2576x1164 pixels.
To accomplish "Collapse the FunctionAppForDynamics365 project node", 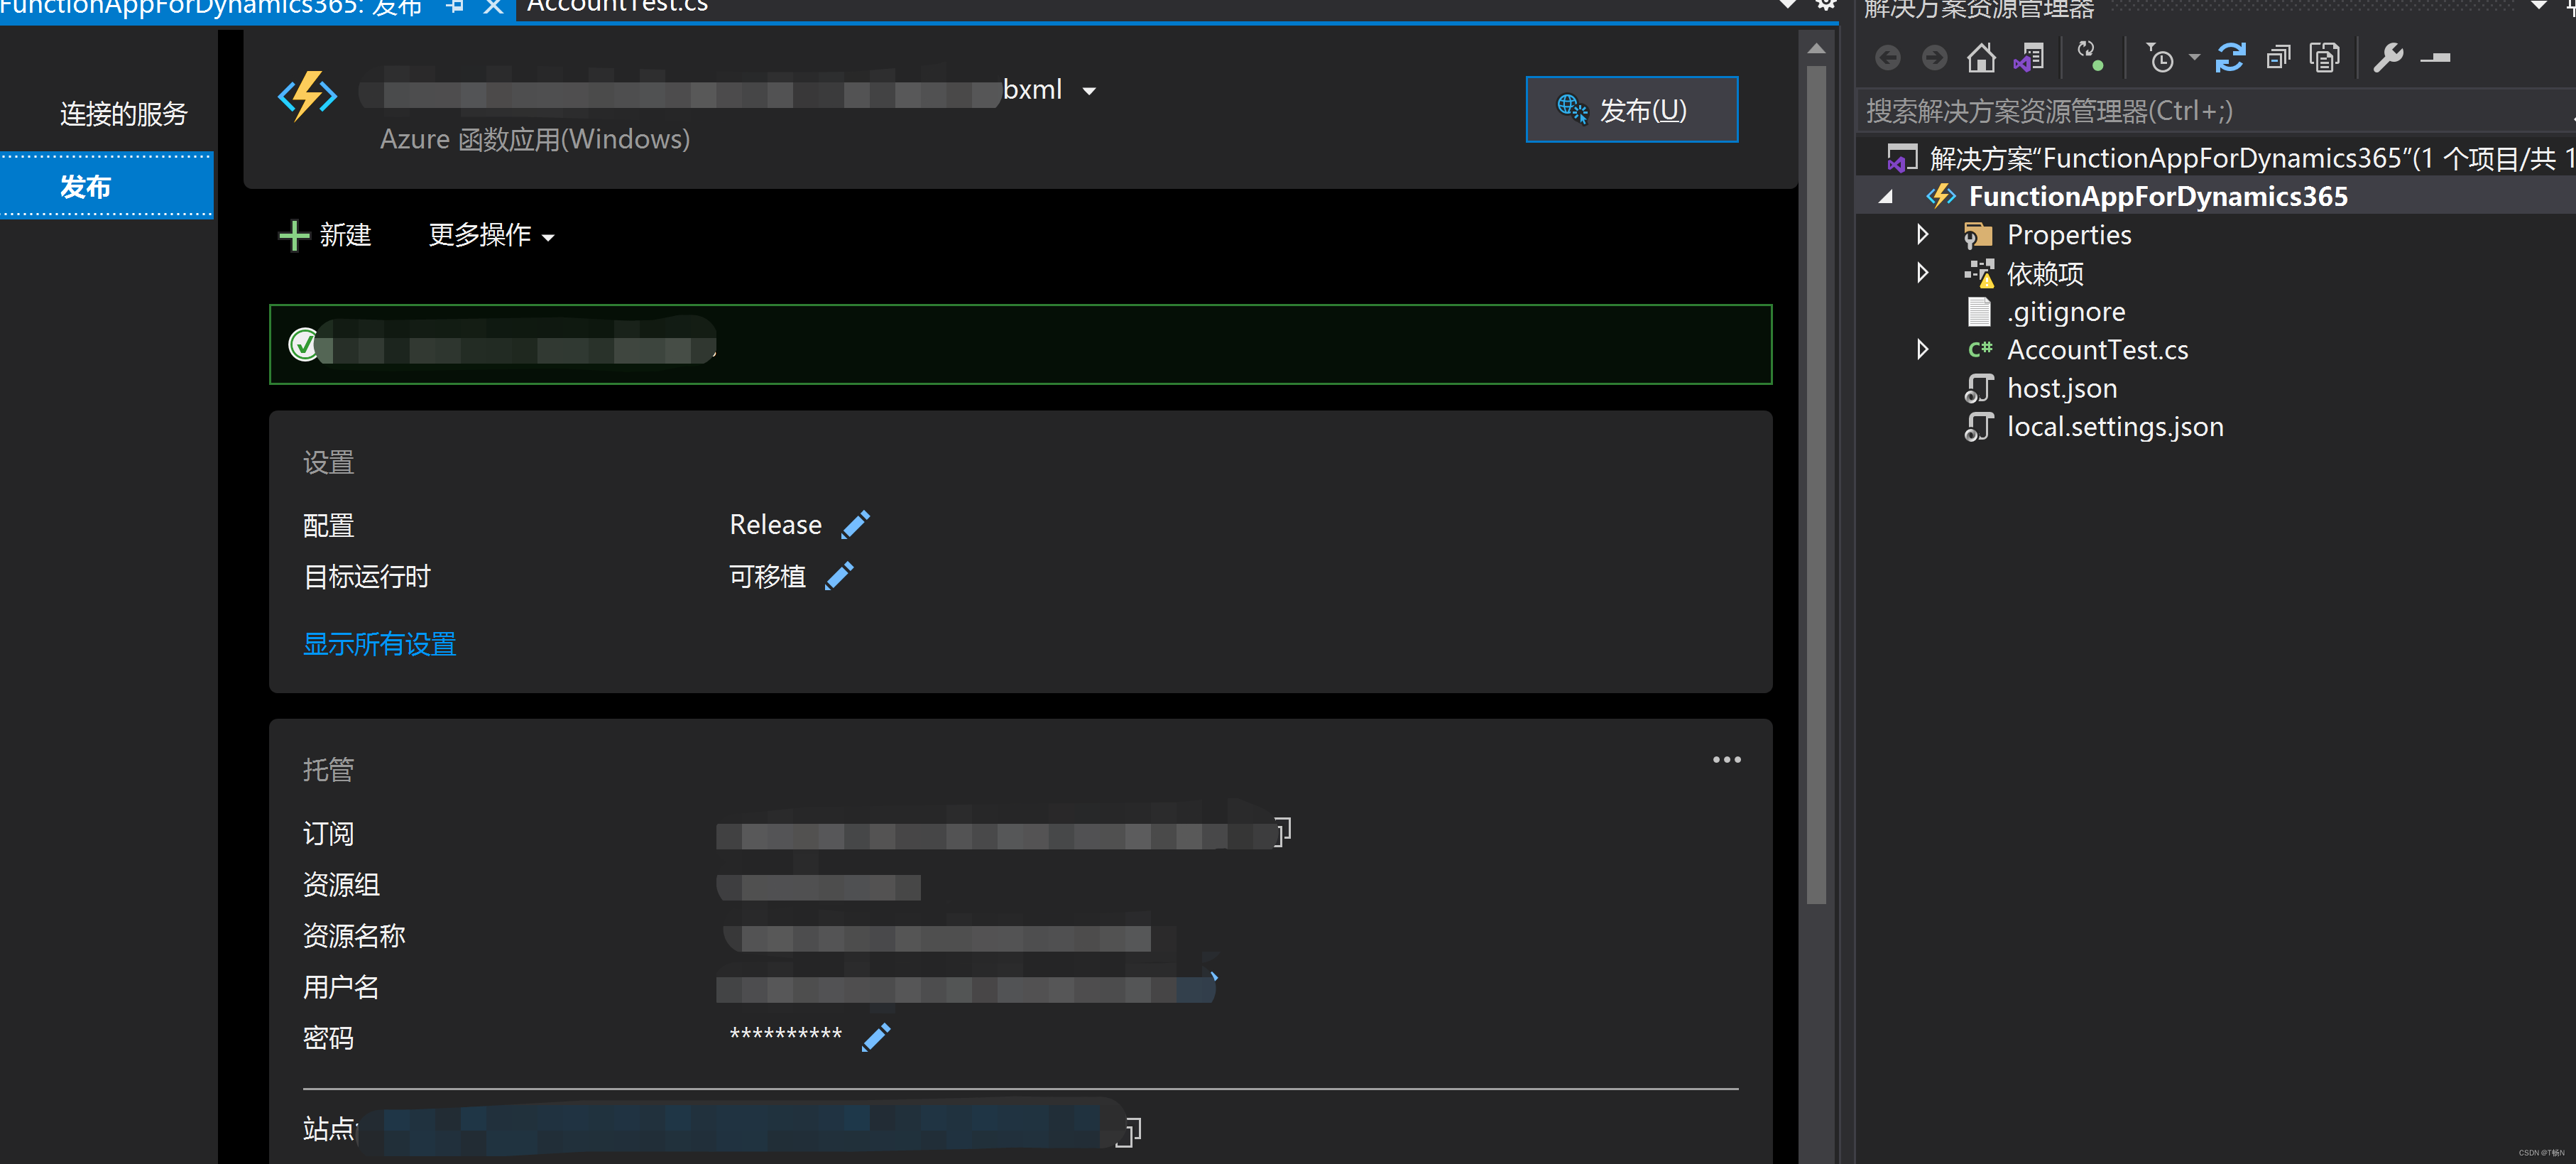I will click(x=1886, y=197).
